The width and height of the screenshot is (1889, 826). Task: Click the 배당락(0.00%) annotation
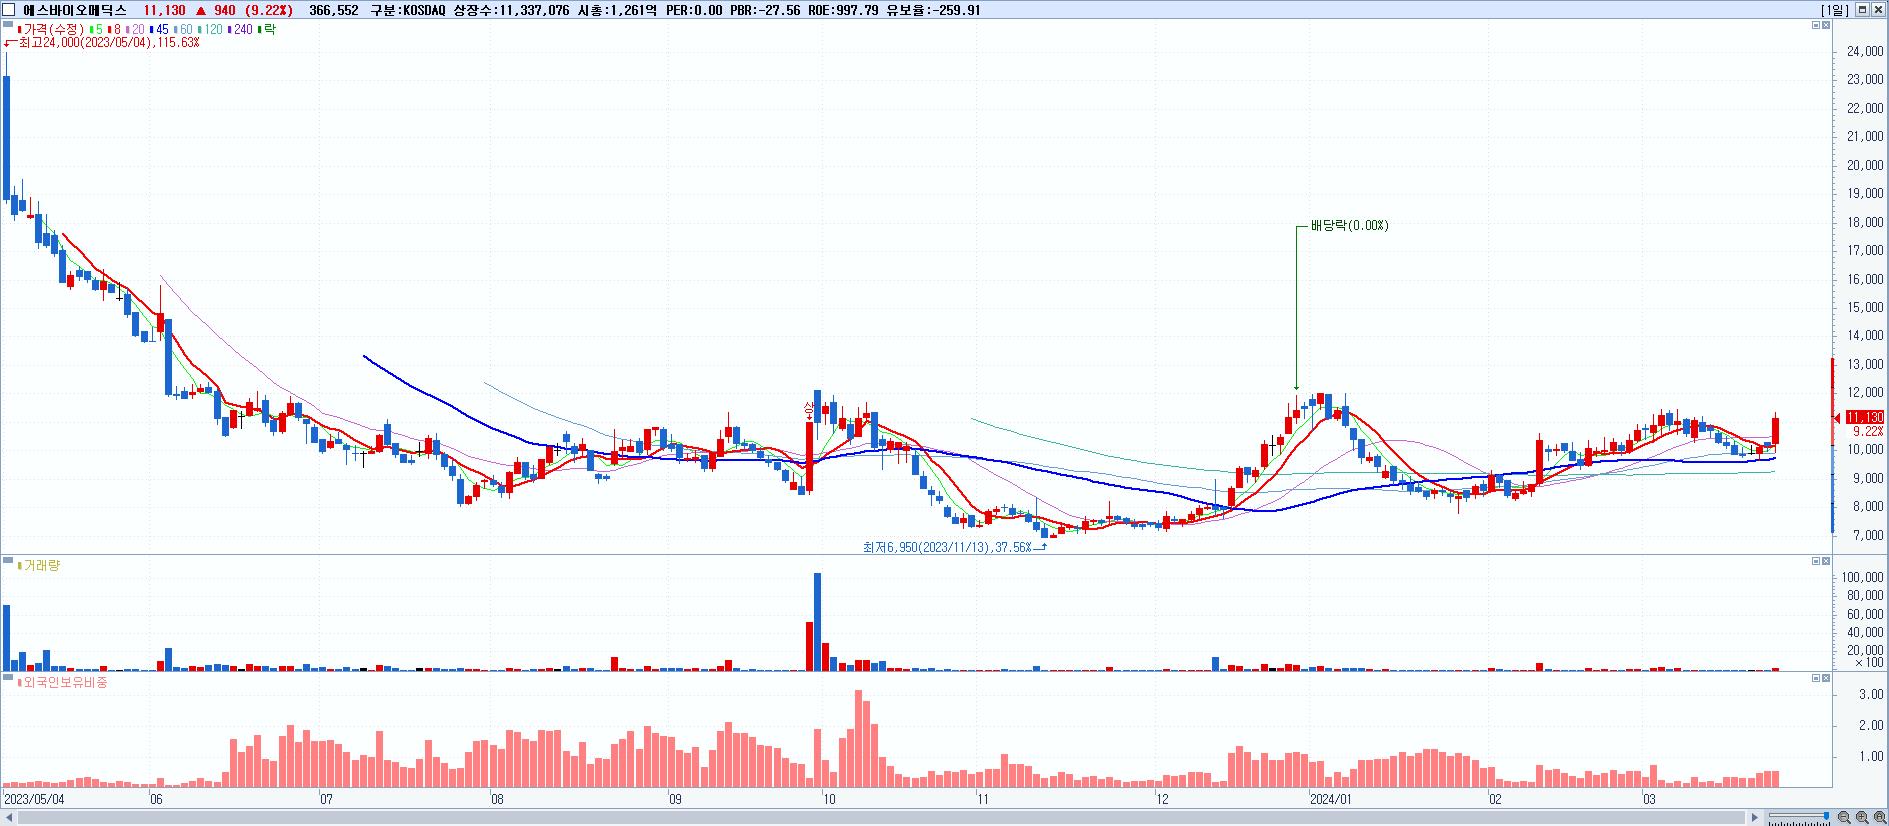[x=1350, y=226]
